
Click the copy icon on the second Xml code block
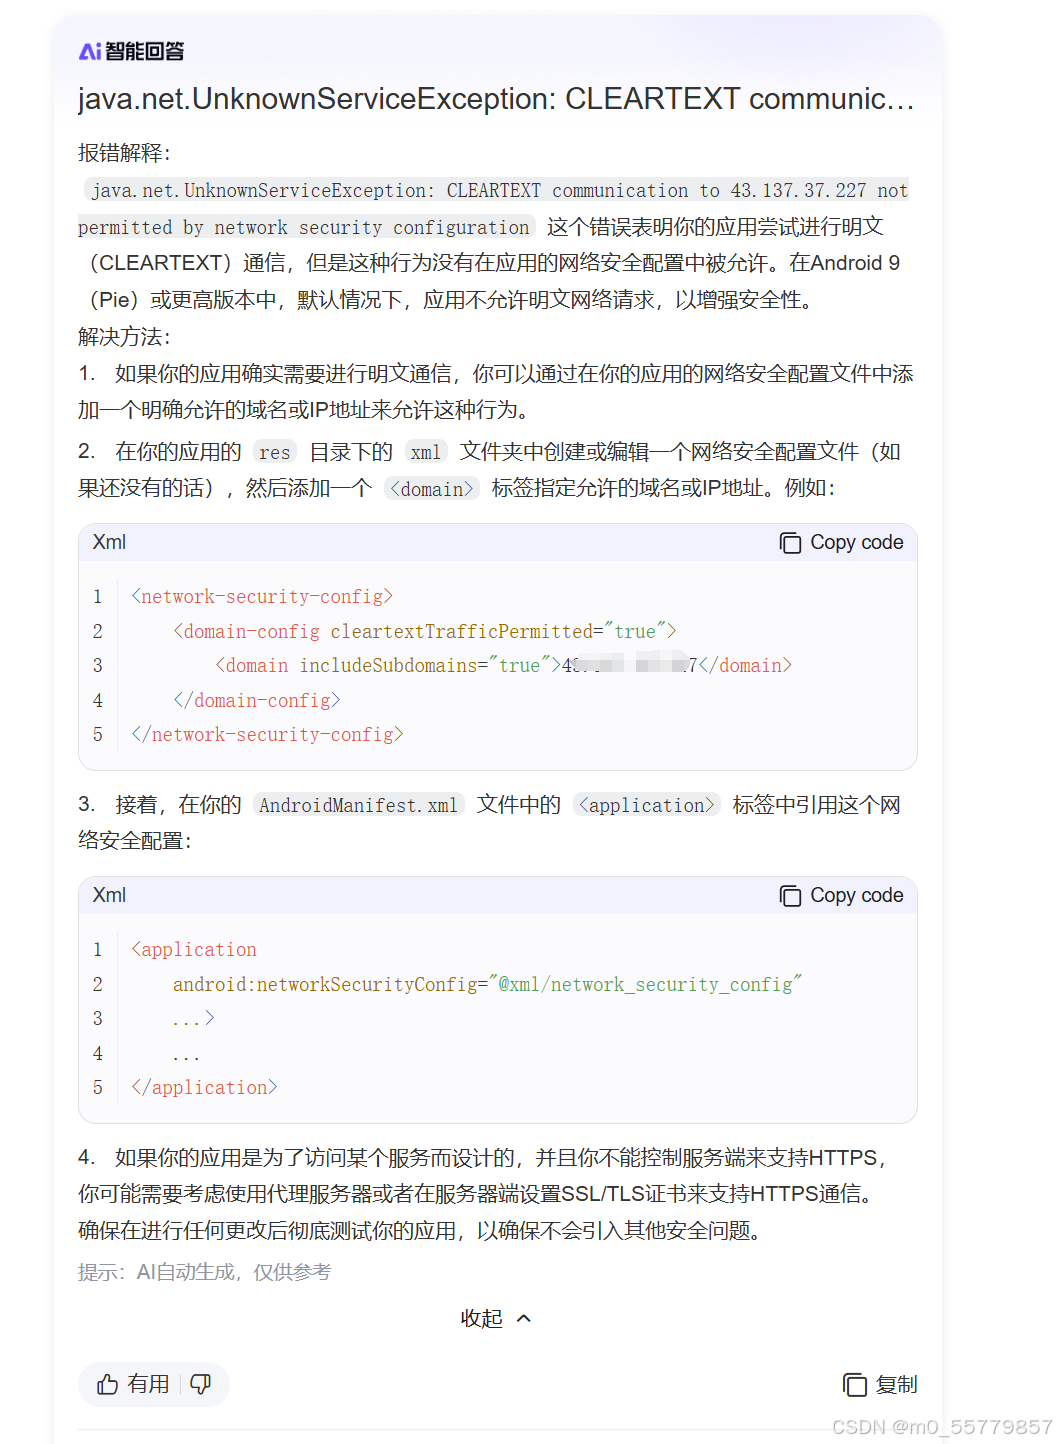[789, 895]
